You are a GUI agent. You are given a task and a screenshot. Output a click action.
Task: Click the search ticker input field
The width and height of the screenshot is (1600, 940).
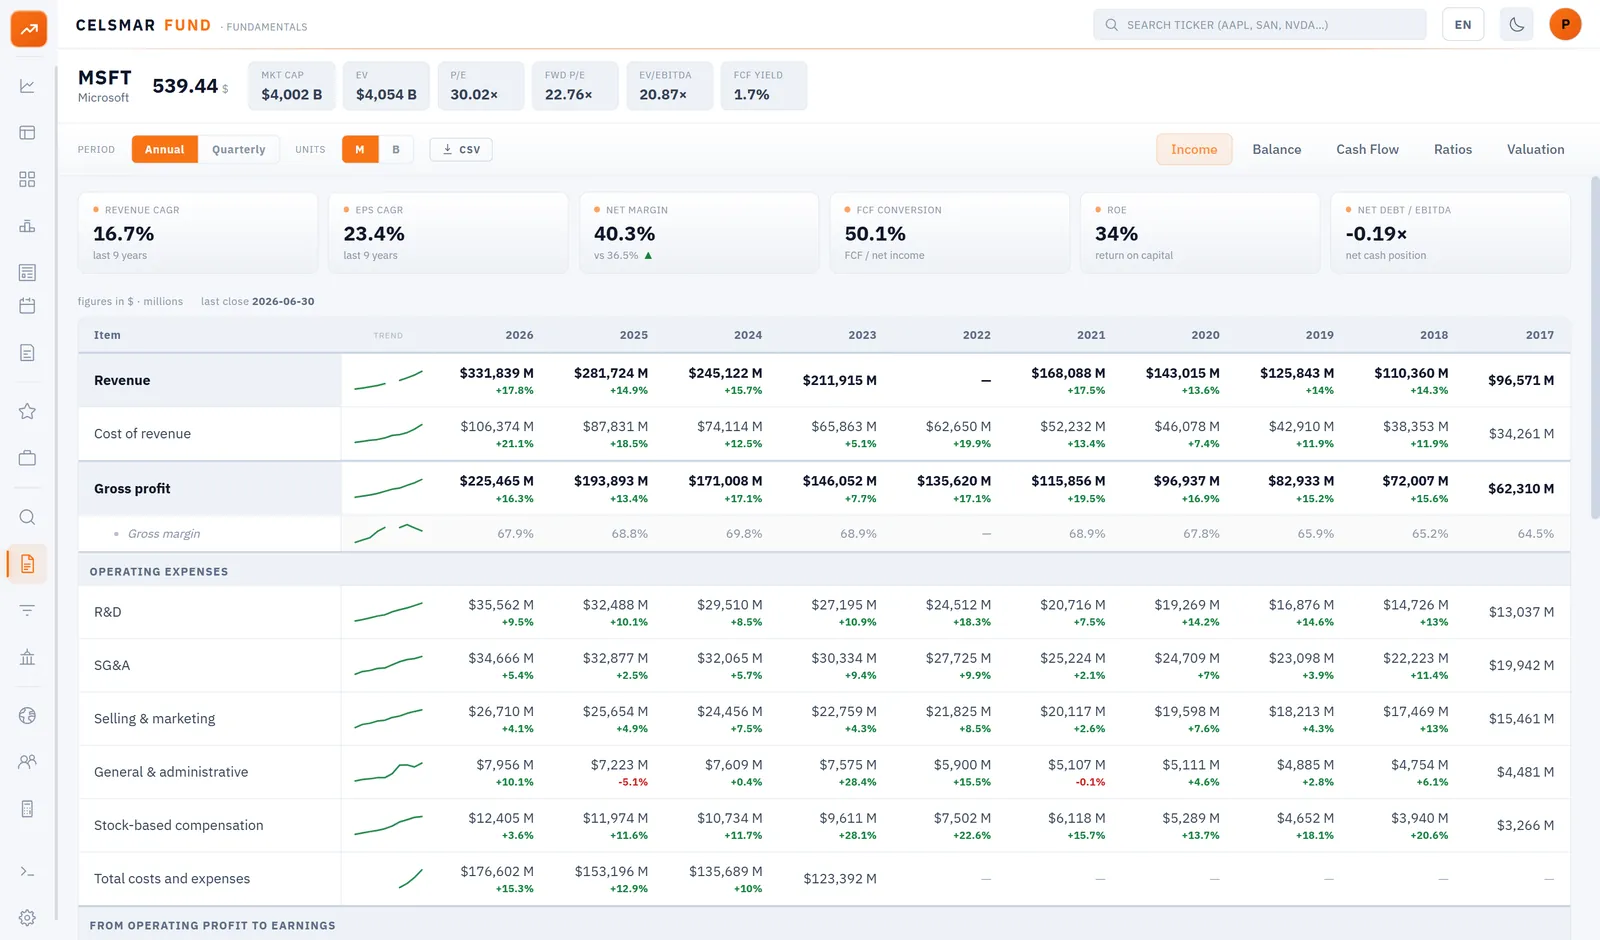(1260, 25)
